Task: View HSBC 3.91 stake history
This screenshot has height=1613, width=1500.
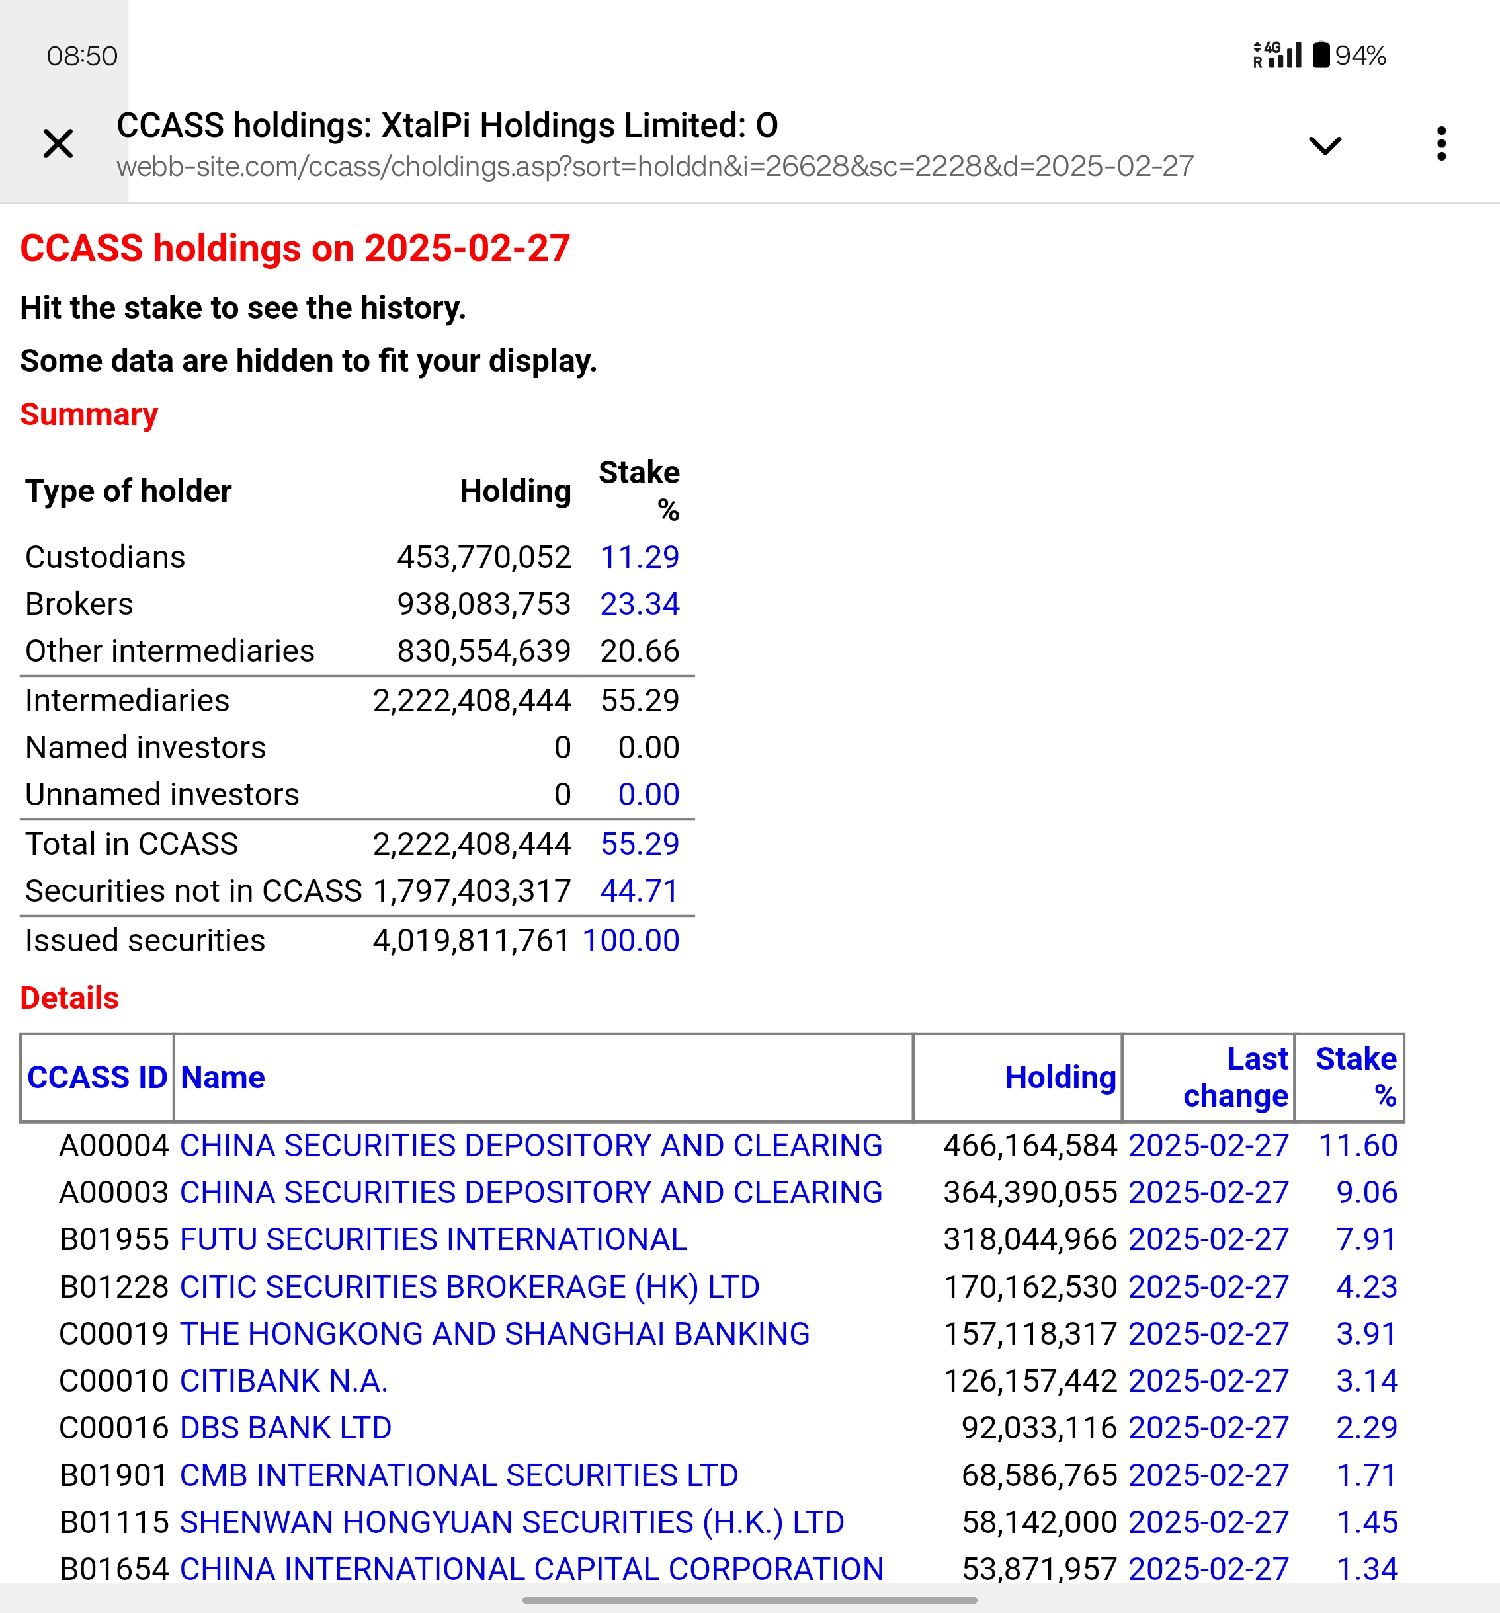Action: pos(1367,1333)
